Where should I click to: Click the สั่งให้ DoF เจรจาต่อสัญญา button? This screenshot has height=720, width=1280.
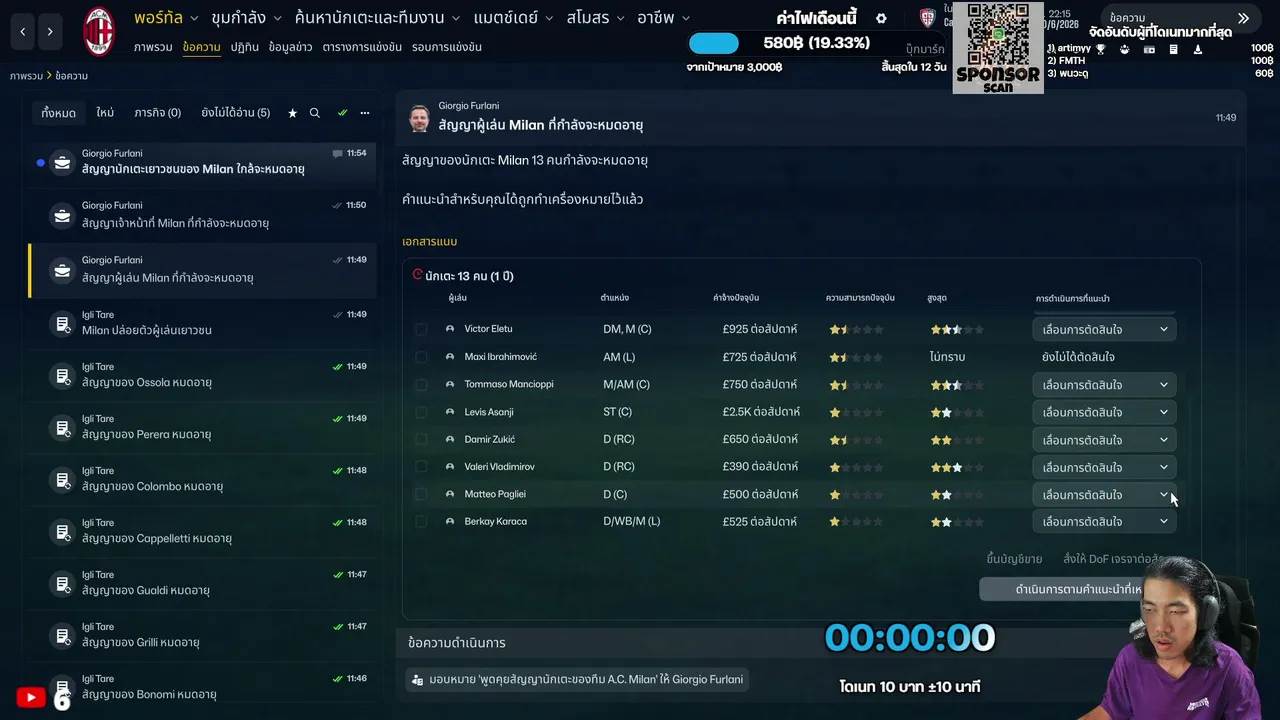coord(1113,559)
